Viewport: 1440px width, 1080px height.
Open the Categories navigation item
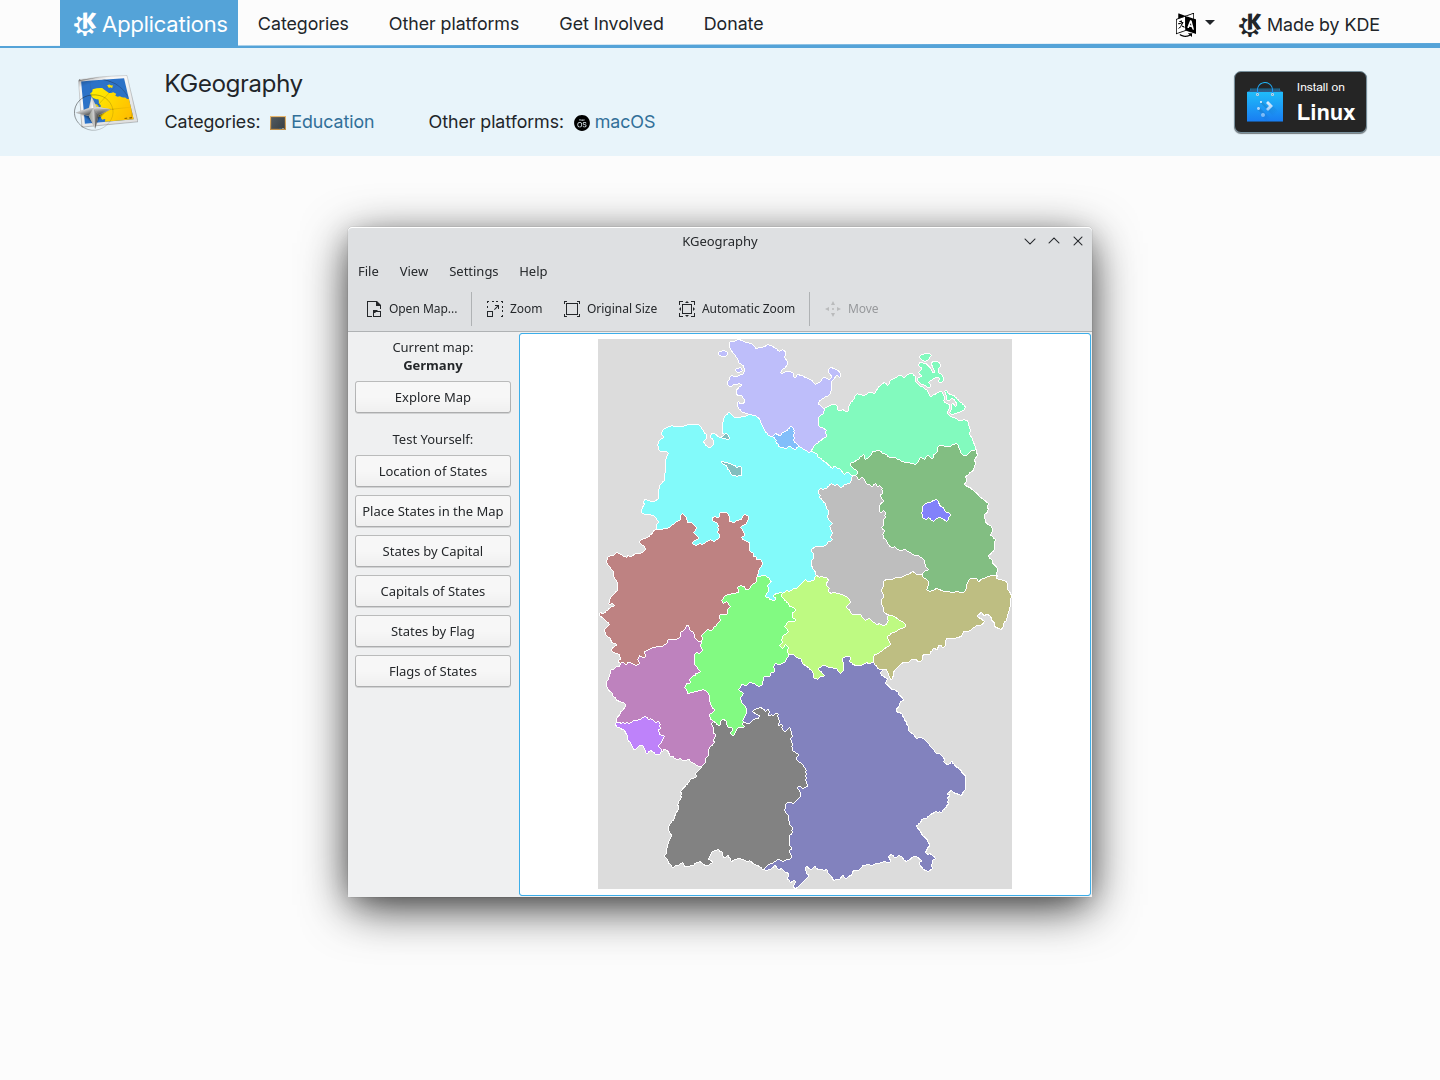click(x=303, y=24)
